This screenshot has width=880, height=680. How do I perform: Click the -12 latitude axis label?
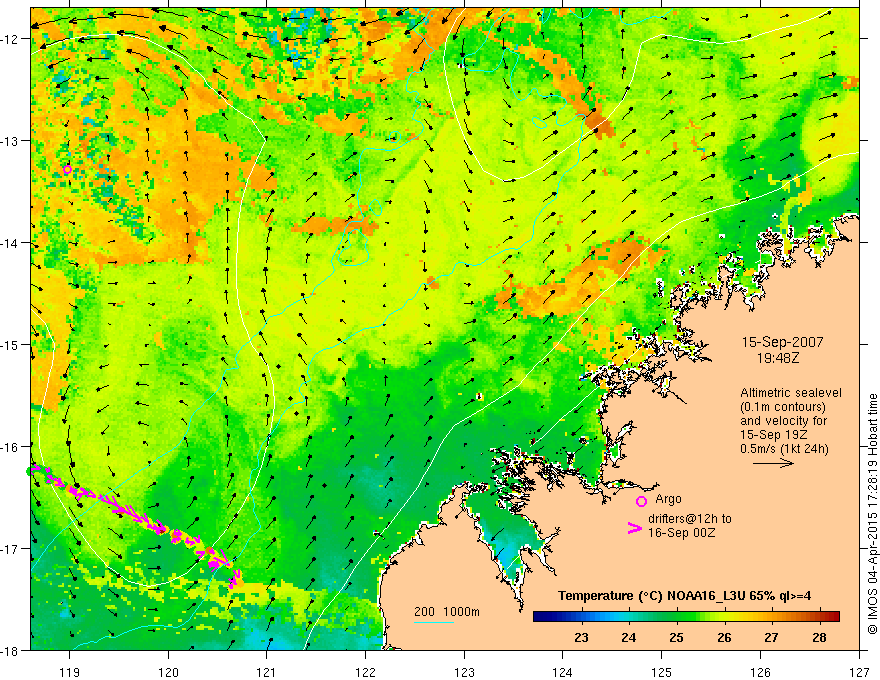(11, 39)
